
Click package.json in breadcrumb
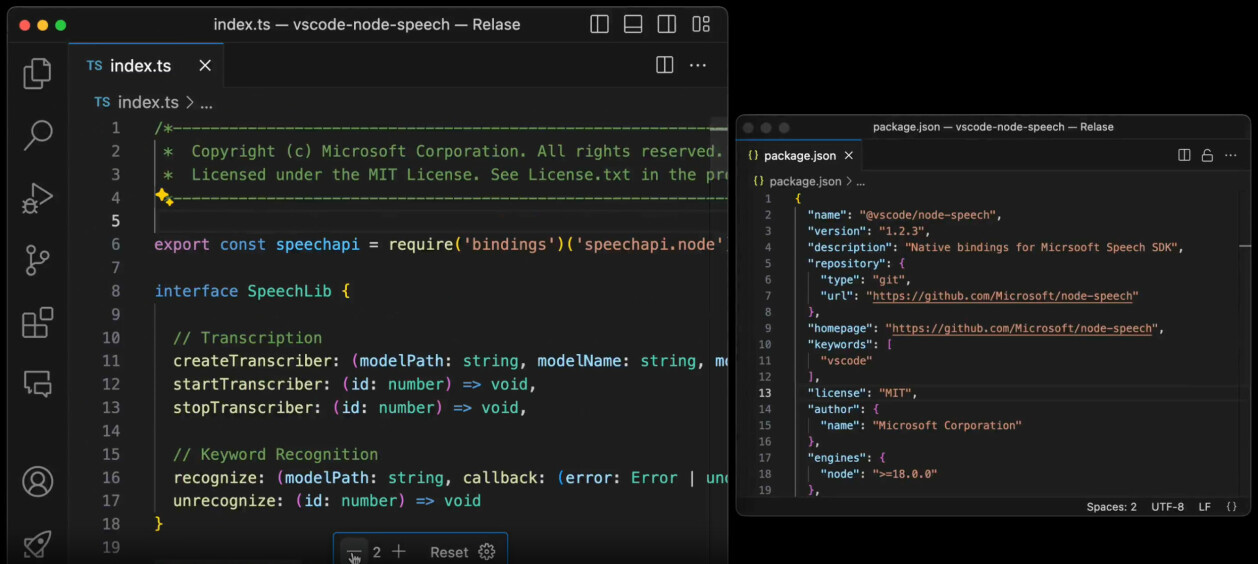pyautogui.click(x=805, y=182)
